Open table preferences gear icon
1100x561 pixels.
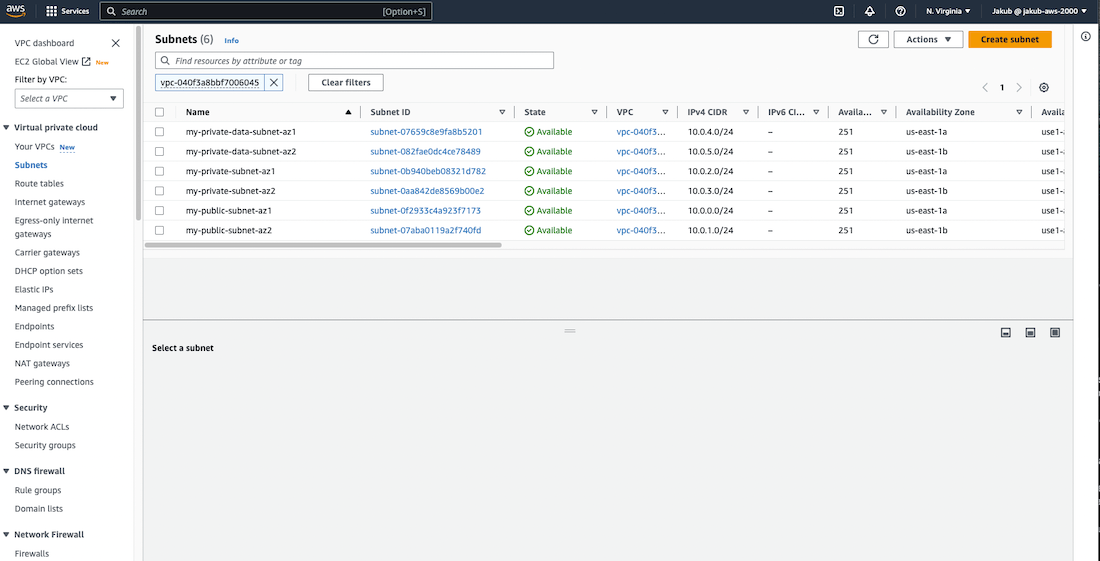(x=1044, y=88)
